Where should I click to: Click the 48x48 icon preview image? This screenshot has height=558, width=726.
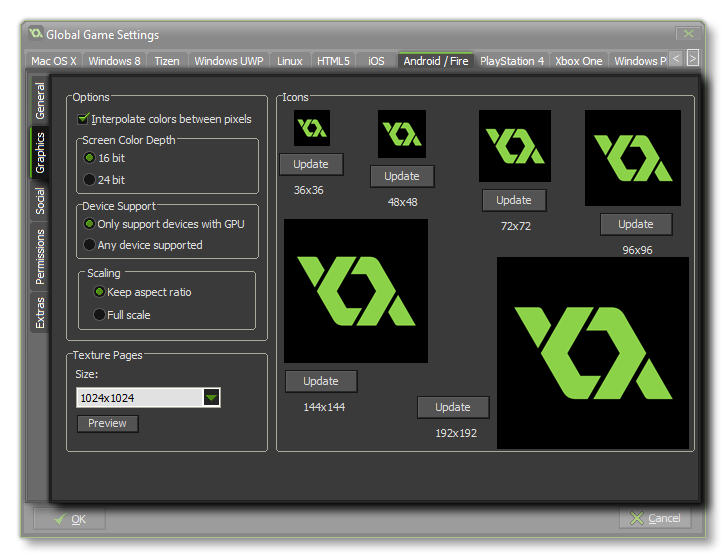coord(402,134)
